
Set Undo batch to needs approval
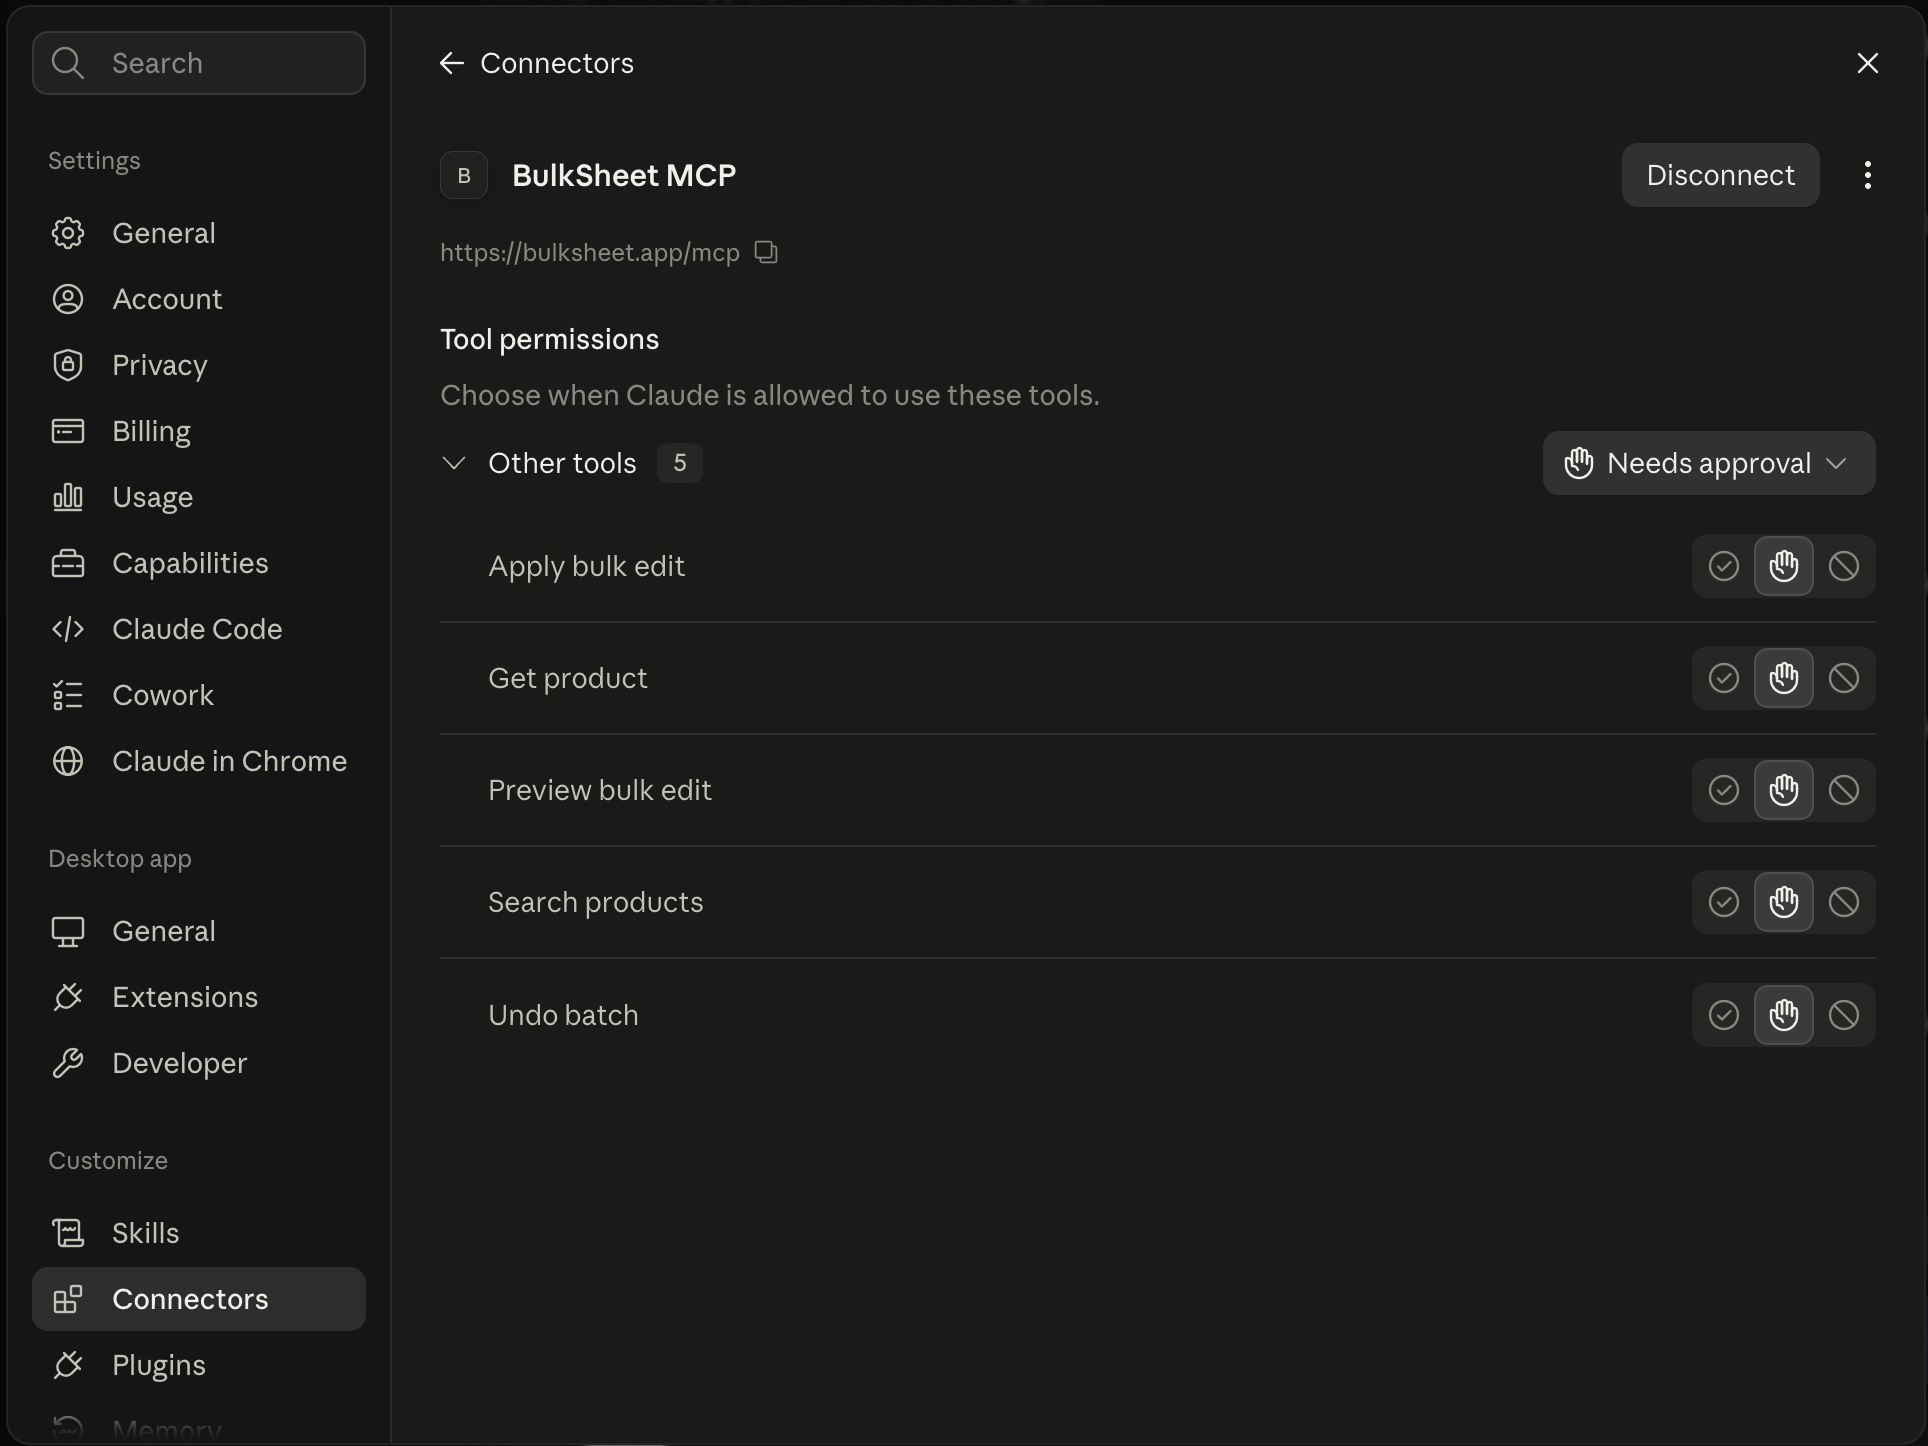click(x=1783, y=1015)
